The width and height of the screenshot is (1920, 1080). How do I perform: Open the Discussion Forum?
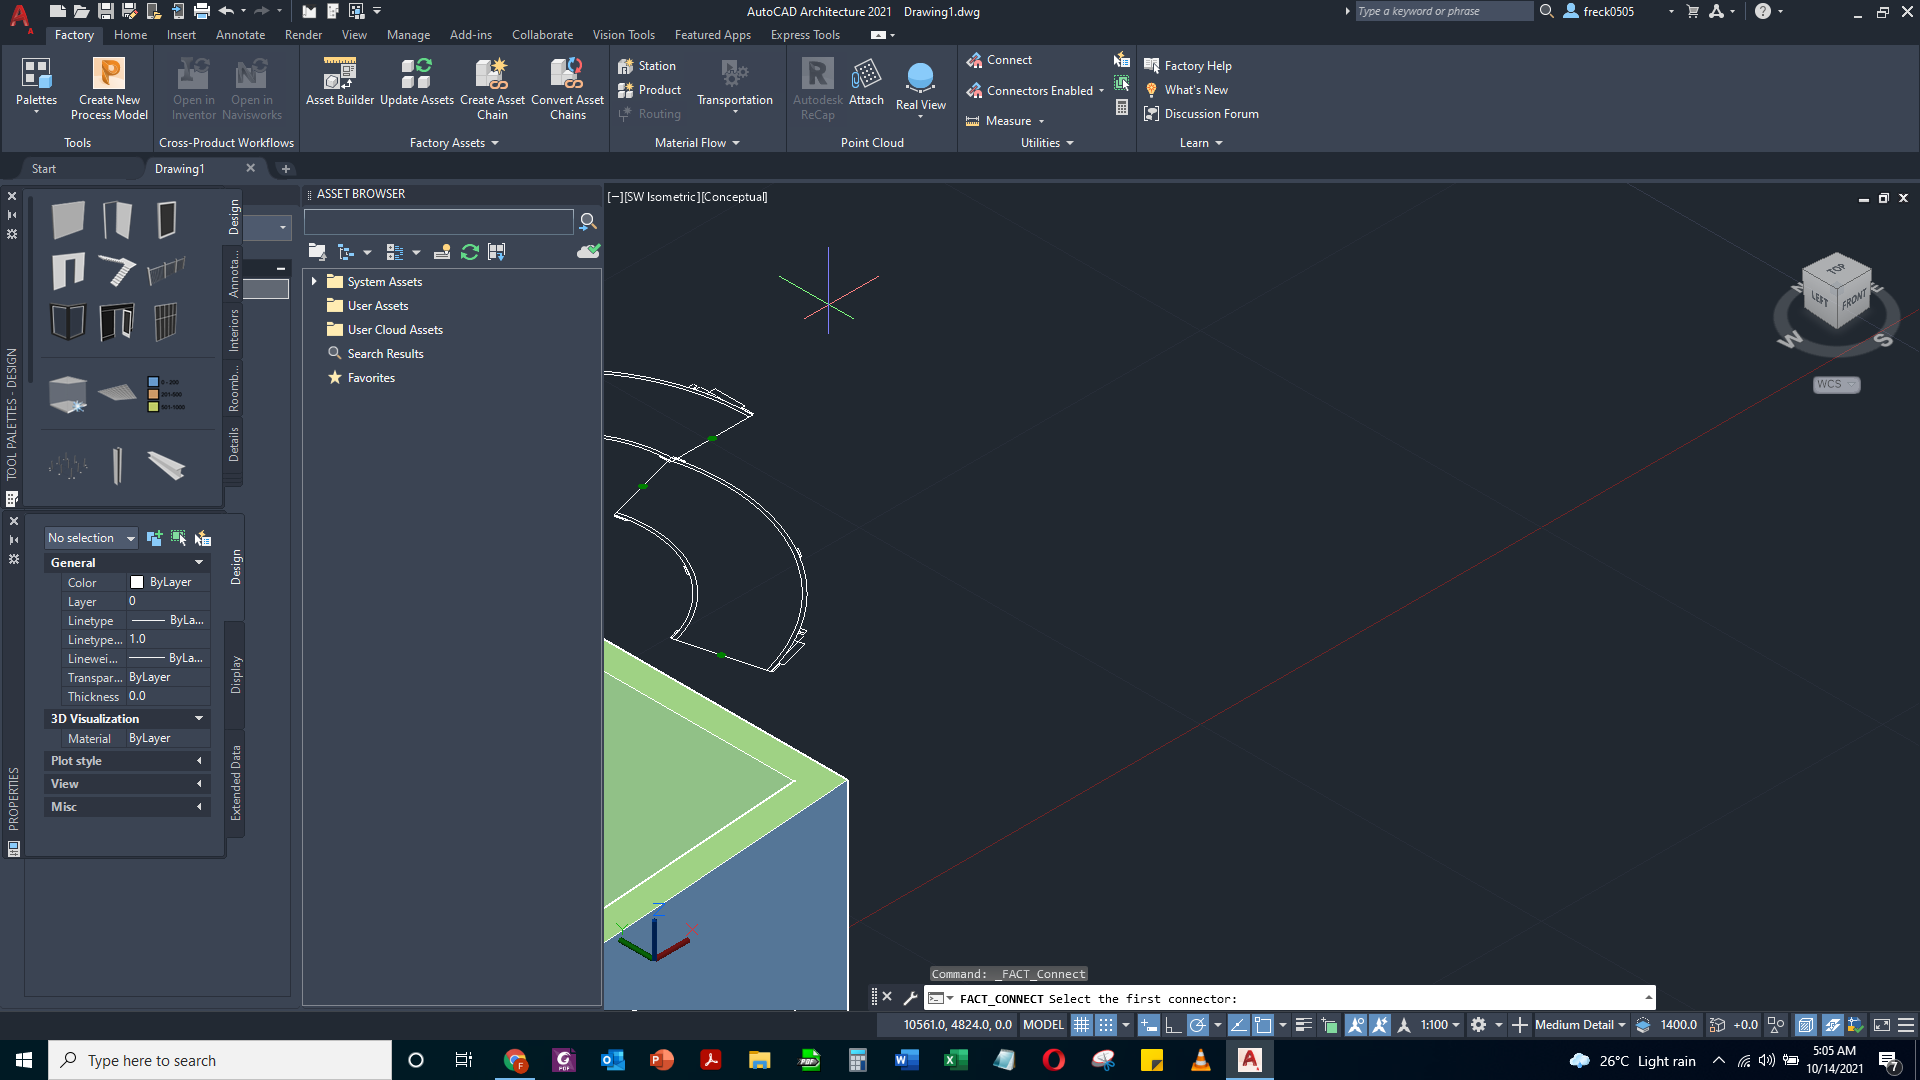pos(1211,113)
